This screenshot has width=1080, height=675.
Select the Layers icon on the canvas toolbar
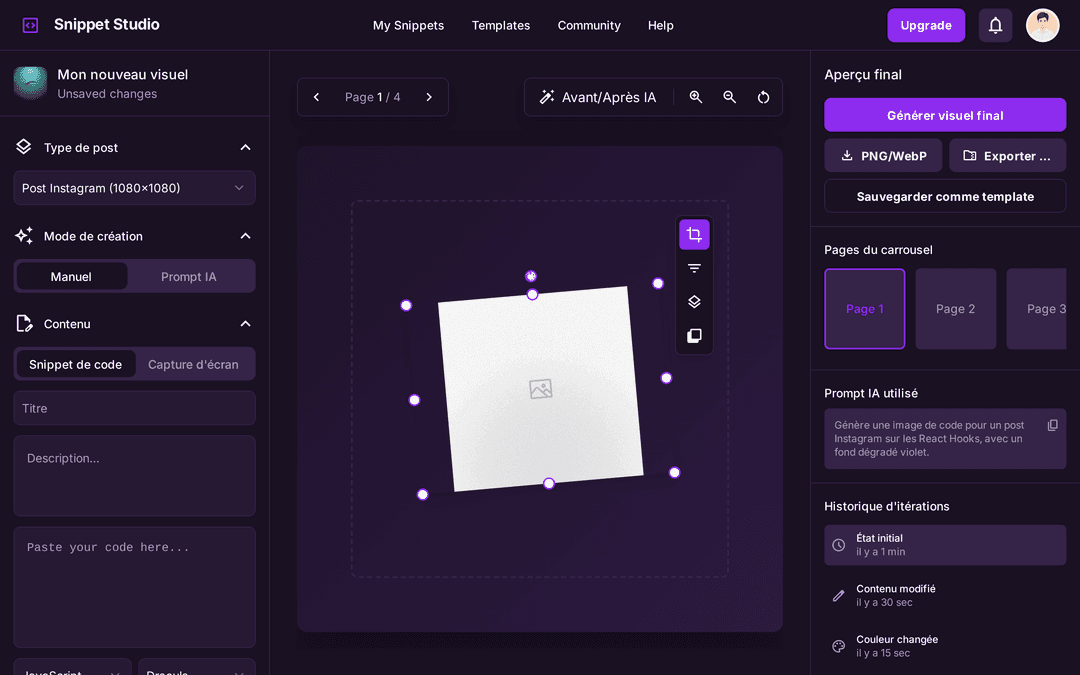pos(694,301)
